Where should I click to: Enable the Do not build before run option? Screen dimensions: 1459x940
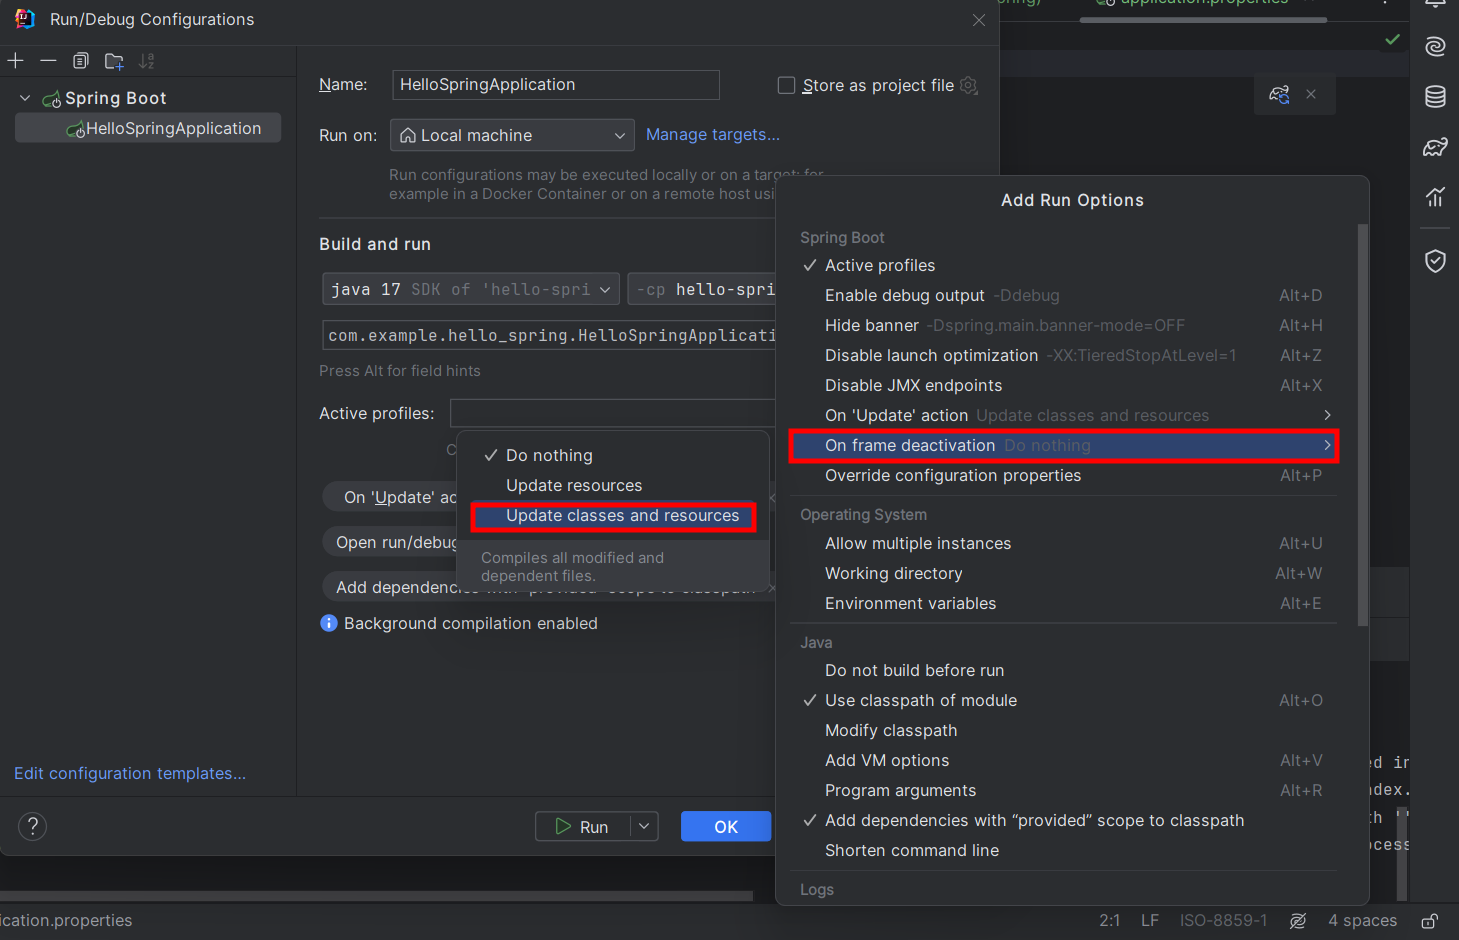point(1064,670)
